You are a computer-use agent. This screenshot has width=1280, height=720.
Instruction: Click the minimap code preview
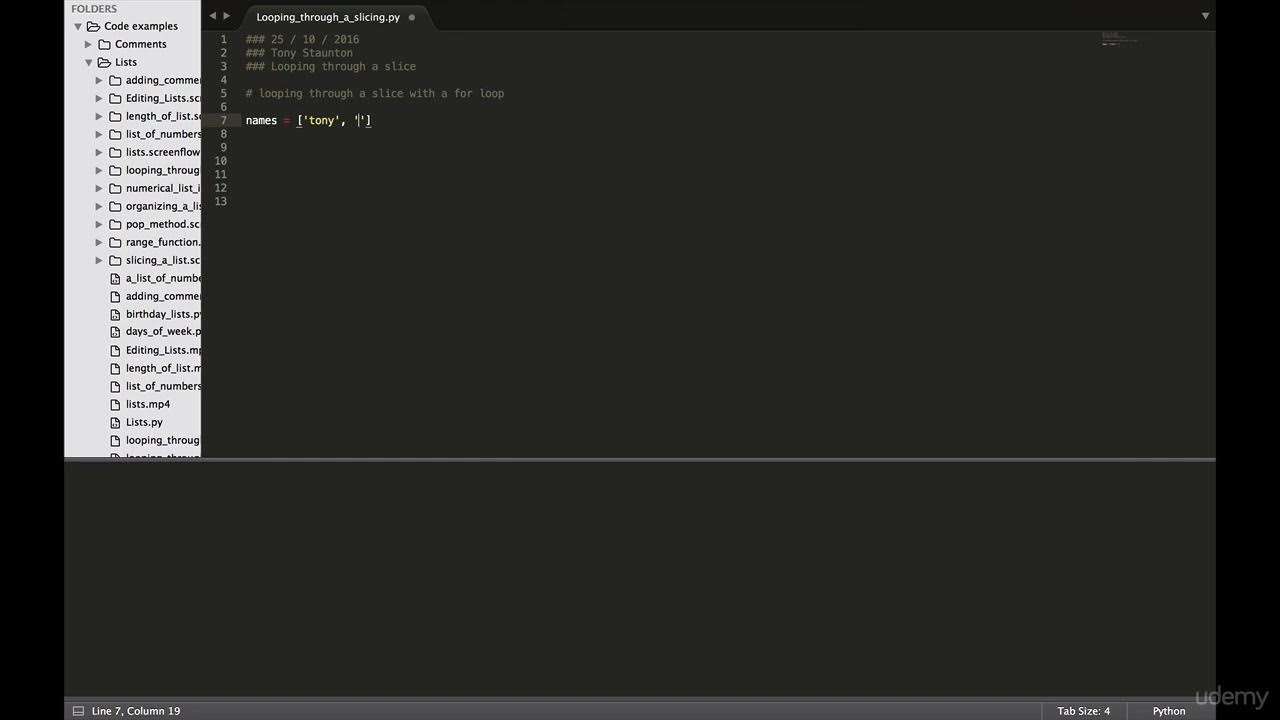point(1119,39)
